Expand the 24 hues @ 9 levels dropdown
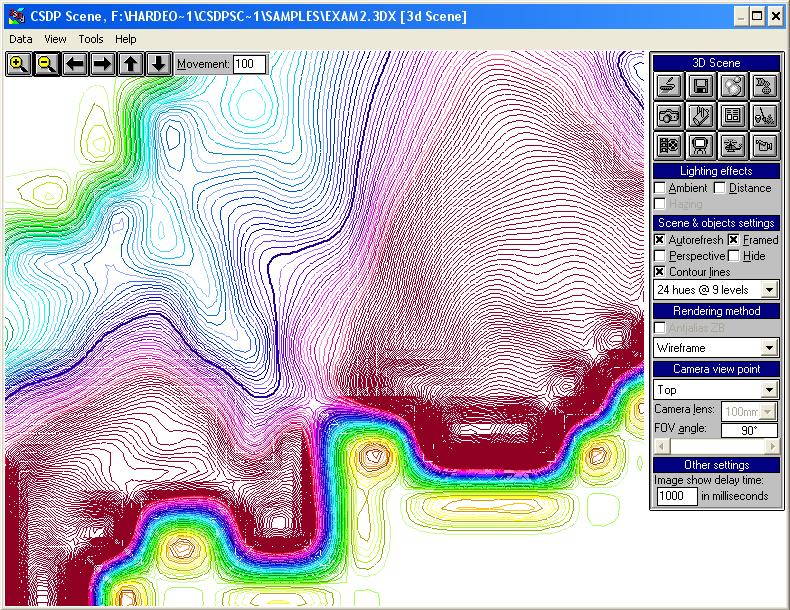Screen dimensions: 790x610 [767, 290]
